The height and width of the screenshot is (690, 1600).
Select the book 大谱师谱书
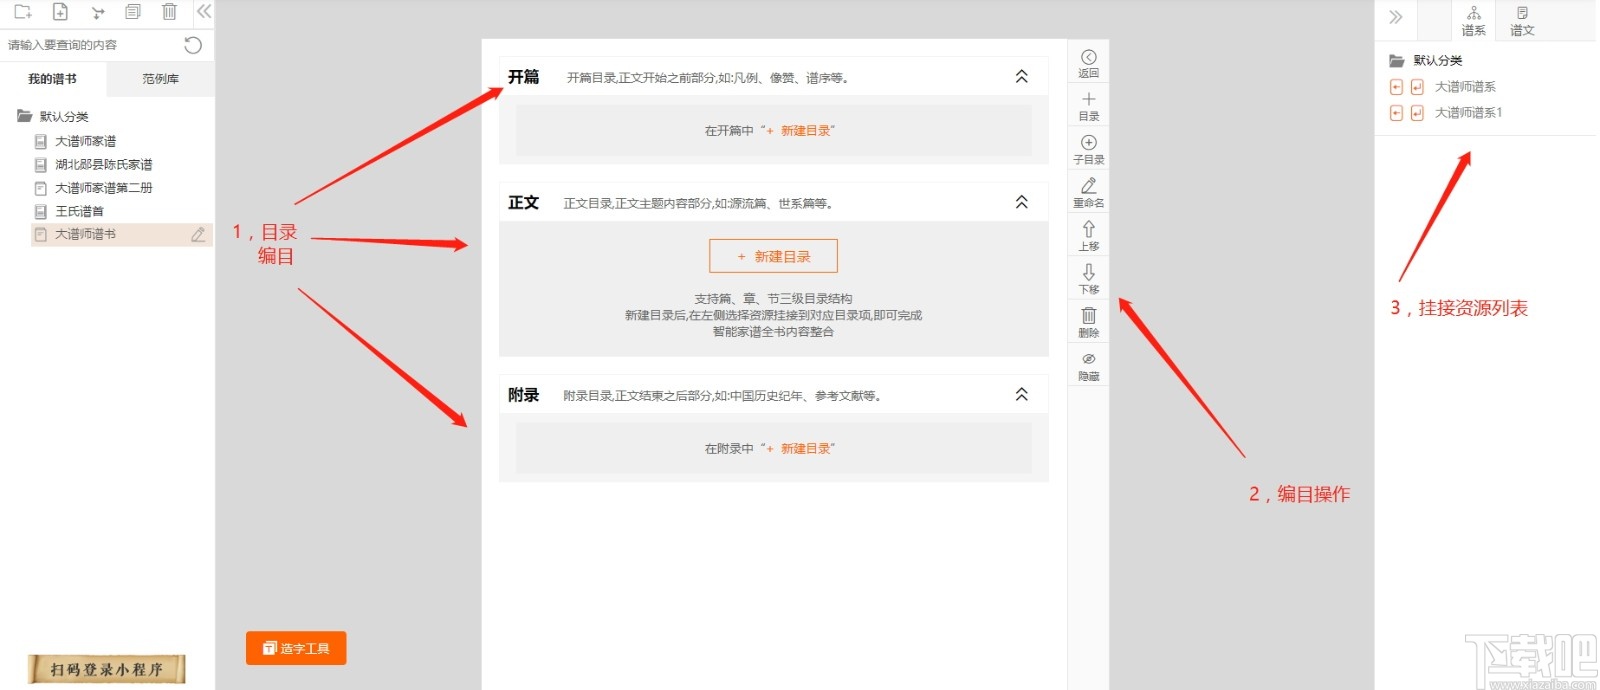pos(85,234)
